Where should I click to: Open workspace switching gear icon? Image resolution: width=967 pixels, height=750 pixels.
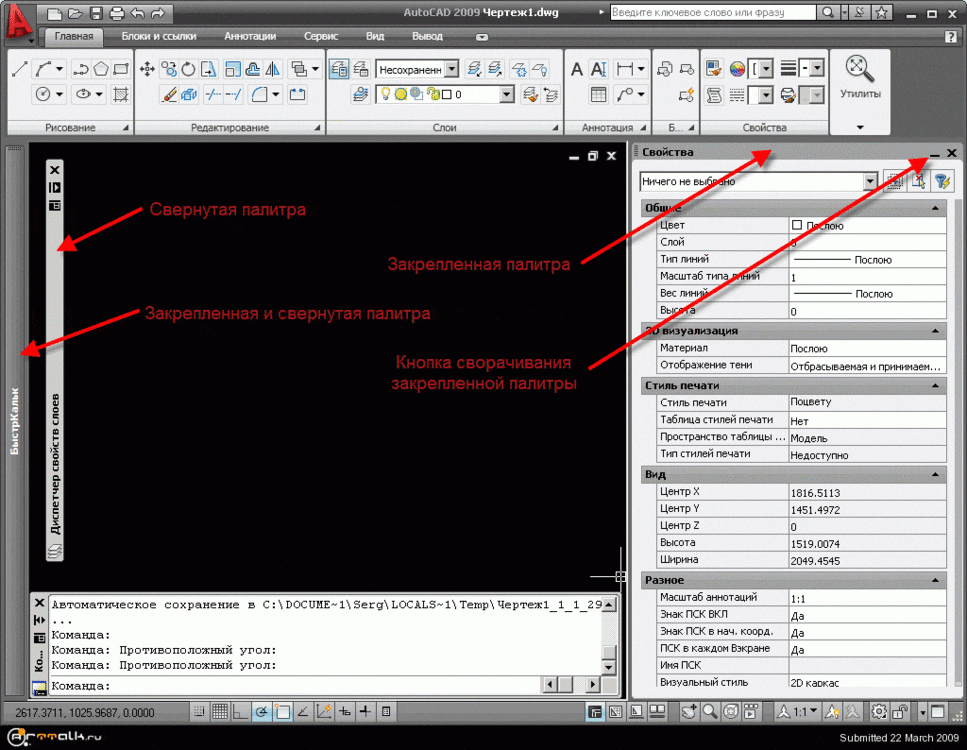[x=879, y=712]
